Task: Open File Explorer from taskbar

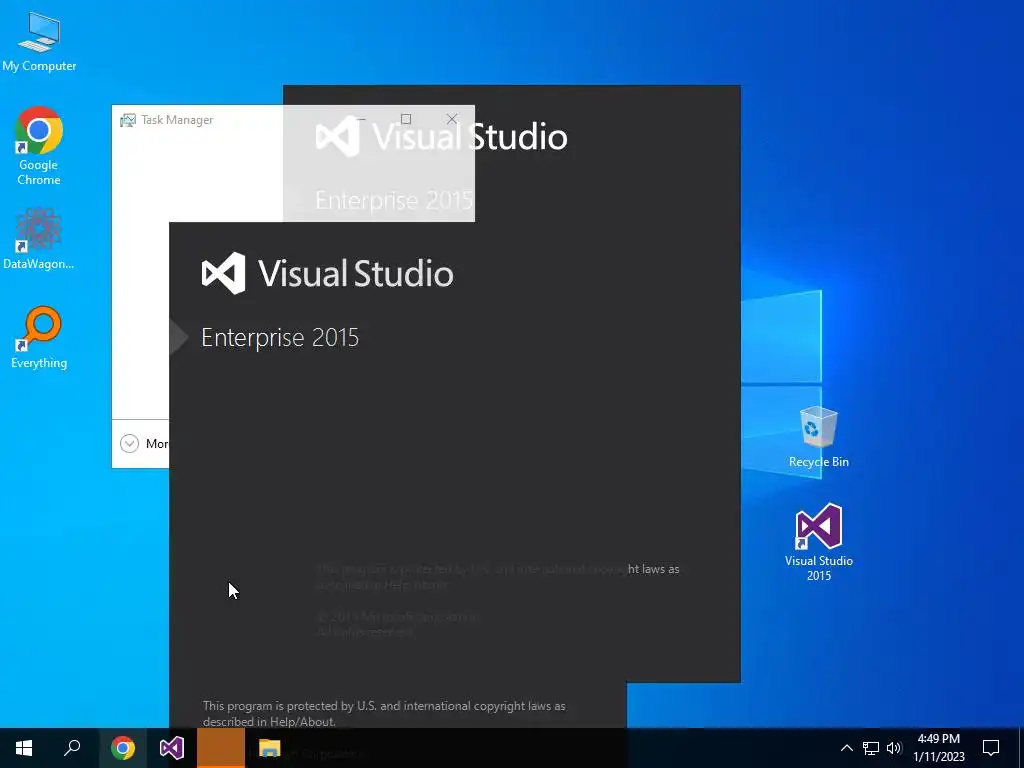Action: coord(270,748)
